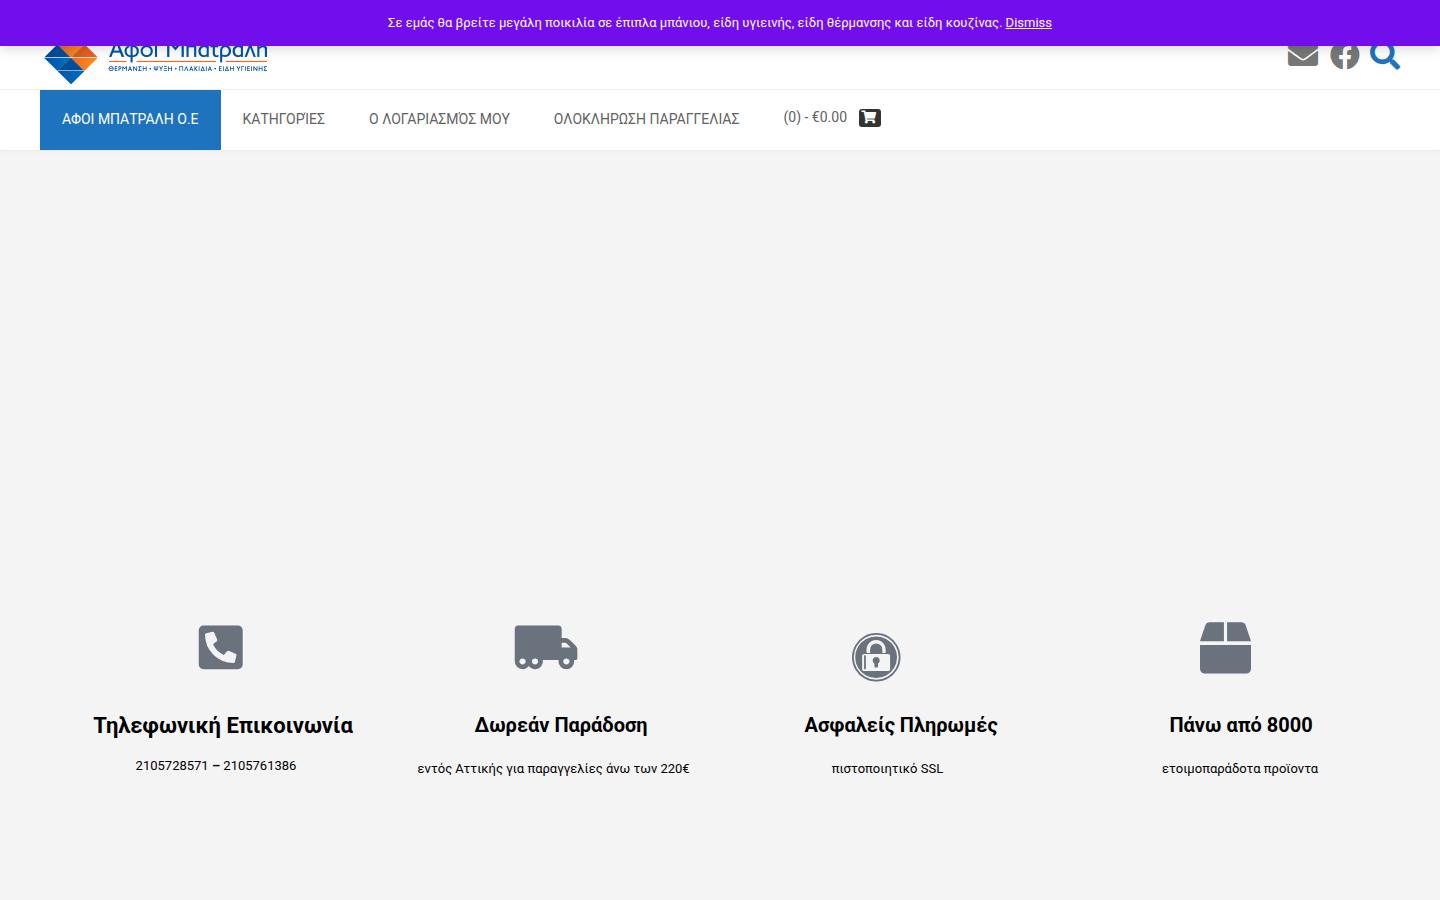Open the email envelope icon
1440x900 pixels.
(x=1302, y=55)
